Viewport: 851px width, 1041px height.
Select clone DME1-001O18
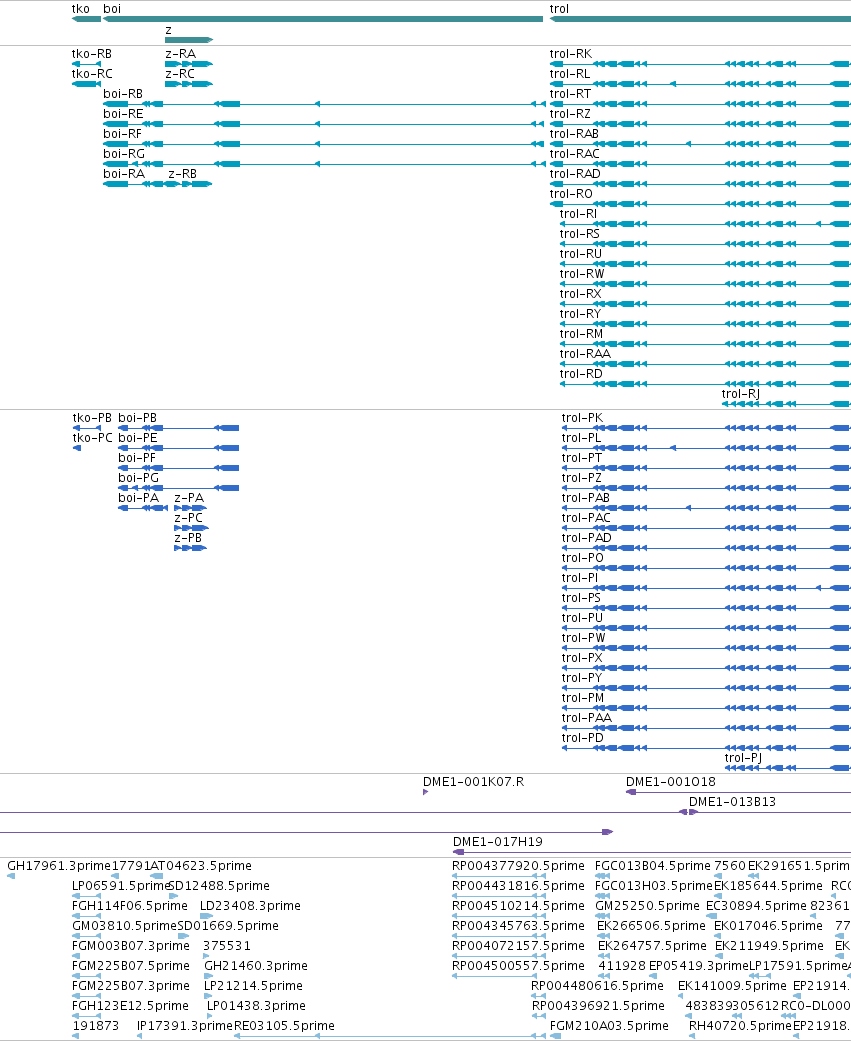pyautogui.click(x=670, y=782)
